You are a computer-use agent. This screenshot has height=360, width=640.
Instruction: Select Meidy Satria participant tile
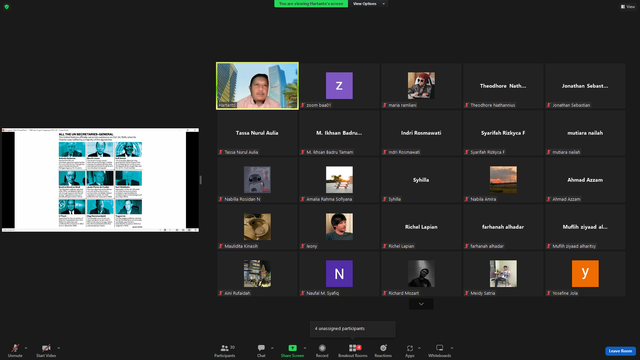click(503, 273)
